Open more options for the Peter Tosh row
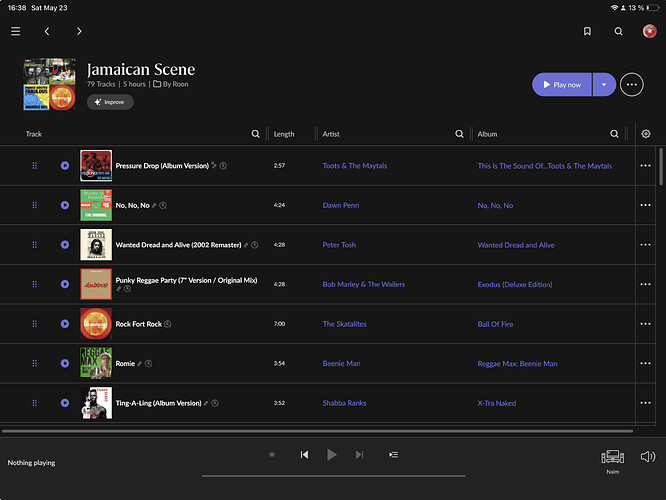This screenshot has height=500, width=666. click(x=646, y=245)
